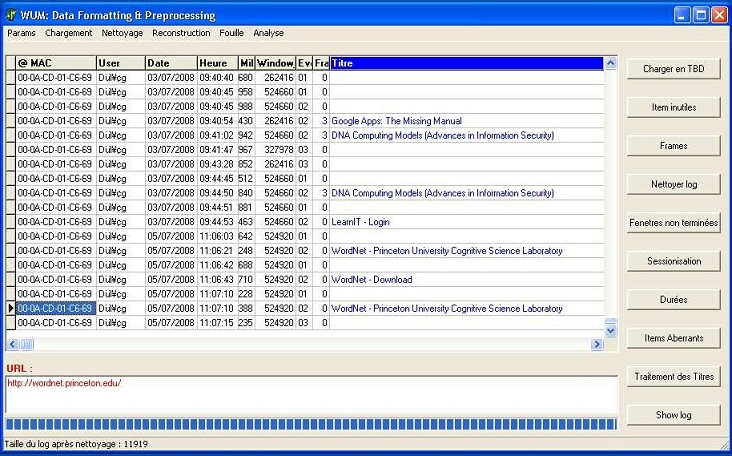Click the WUM application title bar icon
The width and height of the screenshot is (732, 456).
pos(11,14)
